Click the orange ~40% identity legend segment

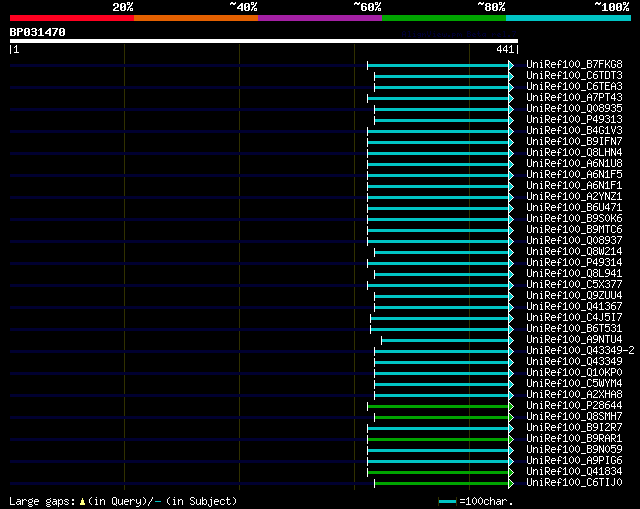point(196,18)
